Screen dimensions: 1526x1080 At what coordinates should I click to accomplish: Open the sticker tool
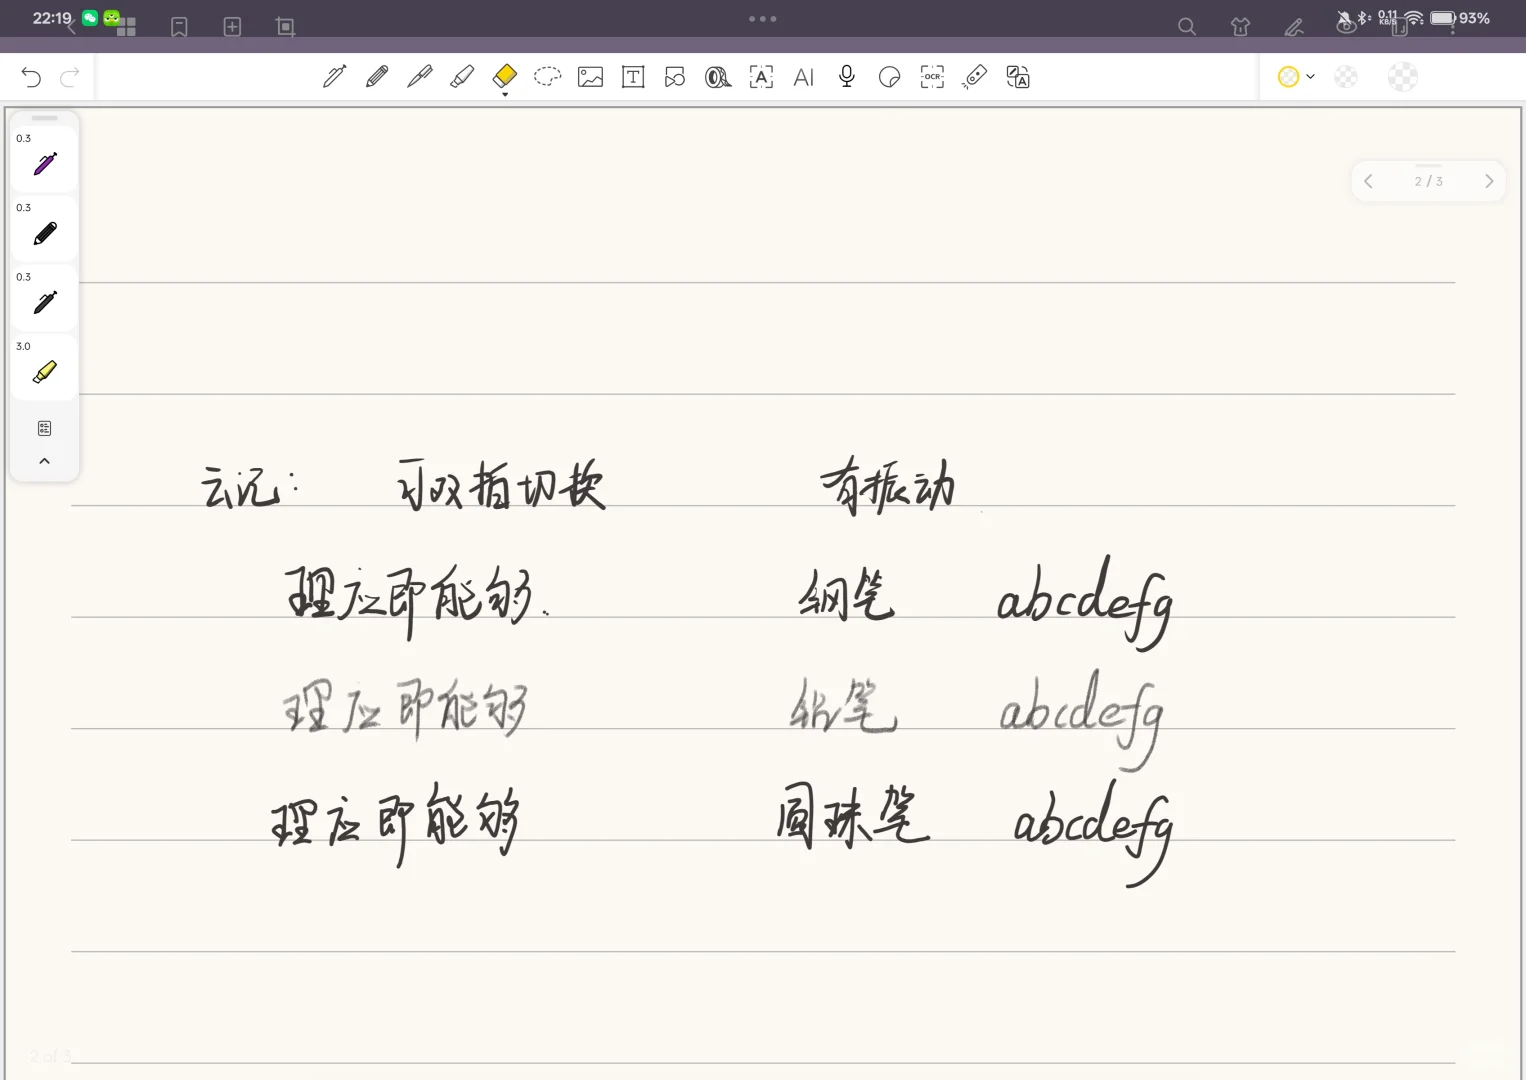pyautogui.click(x=889, y=77)
